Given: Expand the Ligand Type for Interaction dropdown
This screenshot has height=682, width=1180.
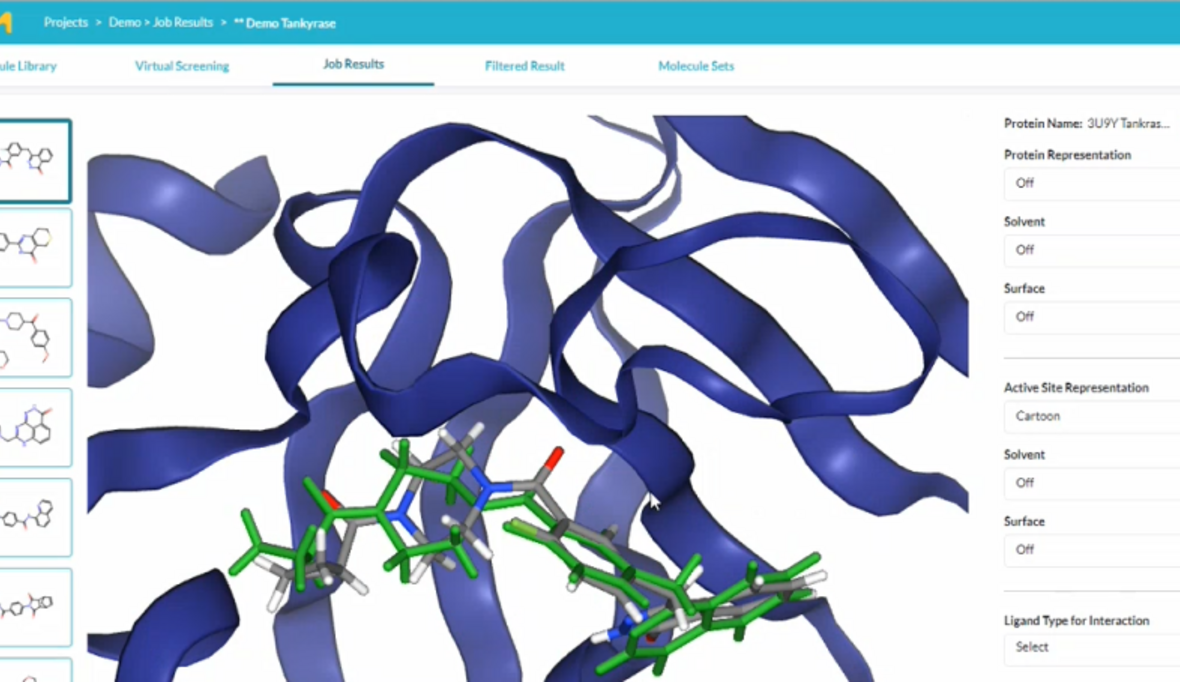Looking at the screenshot, I should 1092,647.
